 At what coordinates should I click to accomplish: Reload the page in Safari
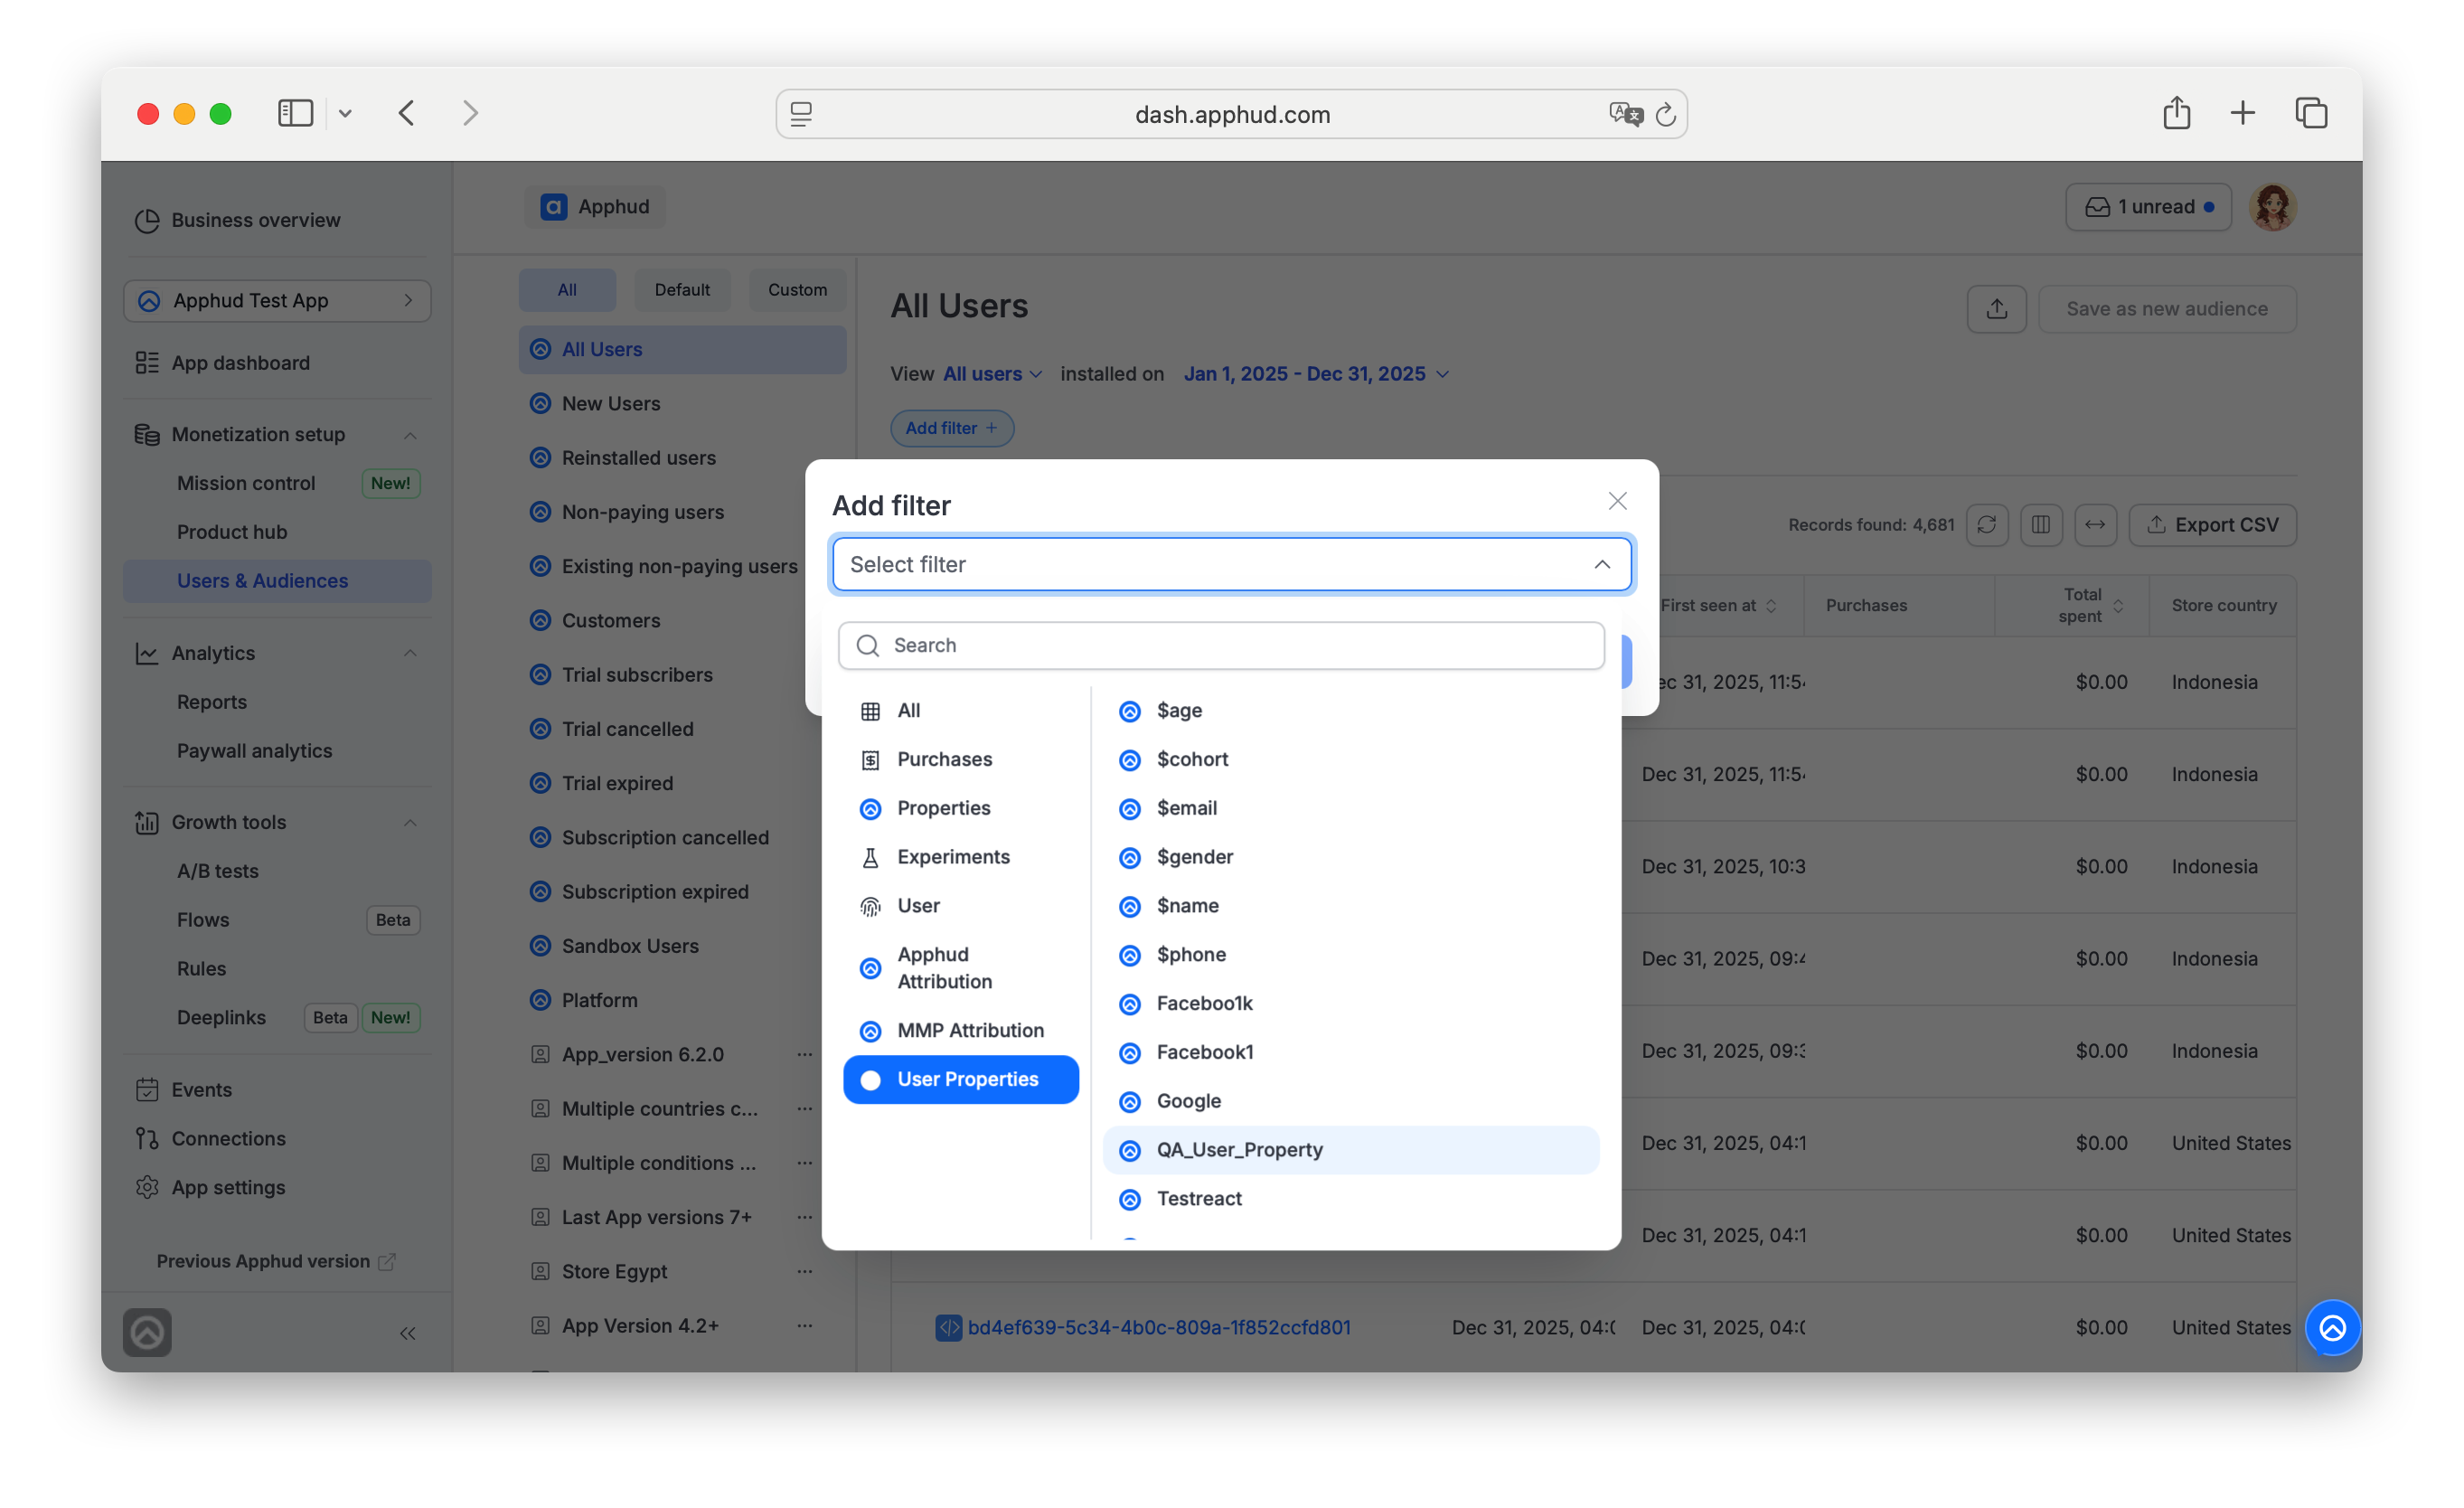1665,115
